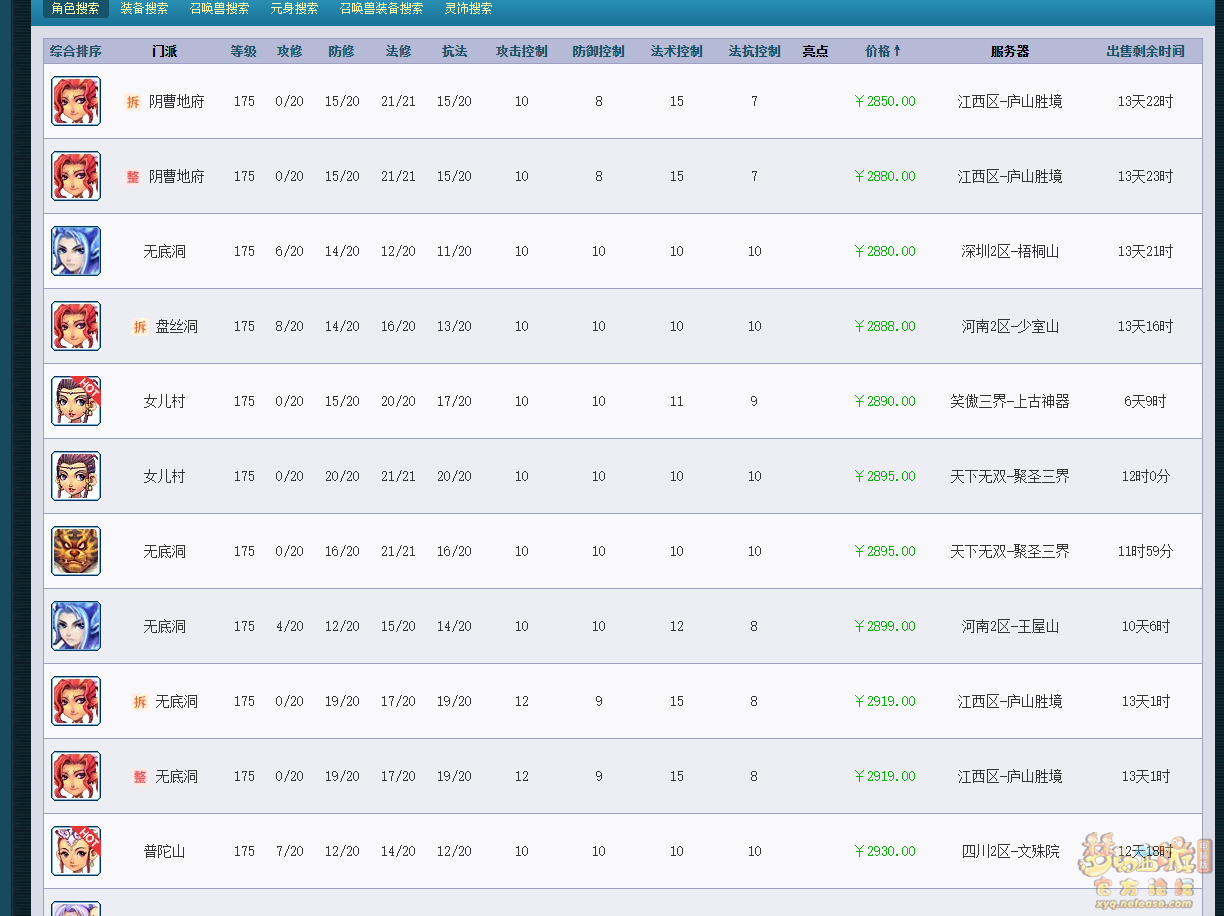Click avatar of 拆 无底洞 listing at ¥2919.00
The image size is (1224, 916).
click(x=76, y=701)
